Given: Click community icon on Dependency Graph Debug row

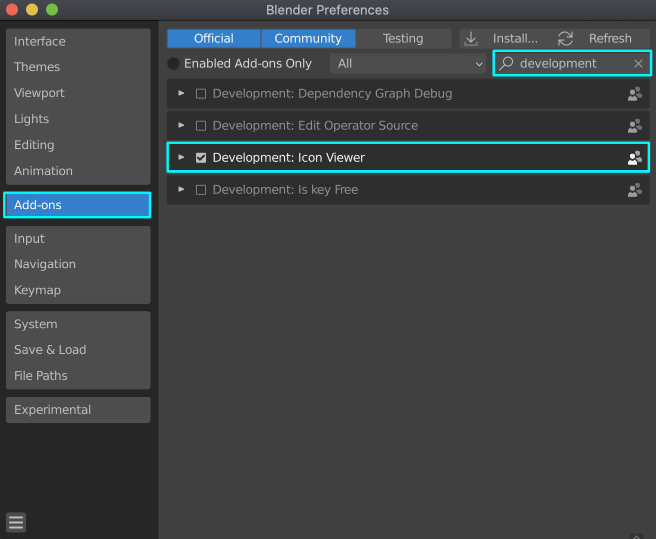Looking at the screenshot, I should click(635, 94).
